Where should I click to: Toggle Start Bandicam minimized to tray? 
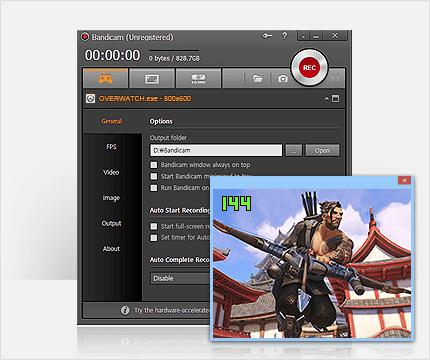[154, 176]
